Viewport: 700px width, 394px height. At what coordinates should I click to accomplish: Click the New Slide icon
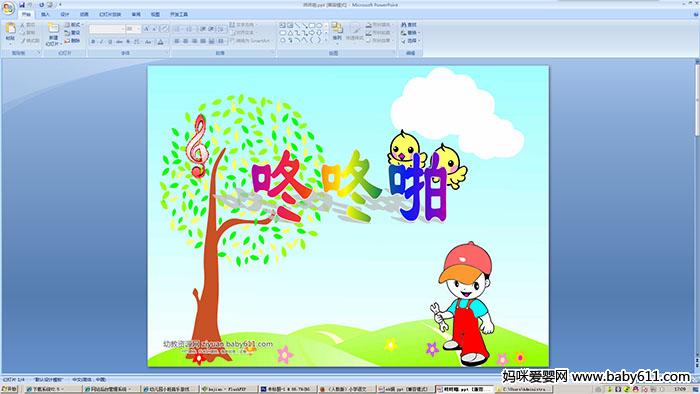(53, 28)
